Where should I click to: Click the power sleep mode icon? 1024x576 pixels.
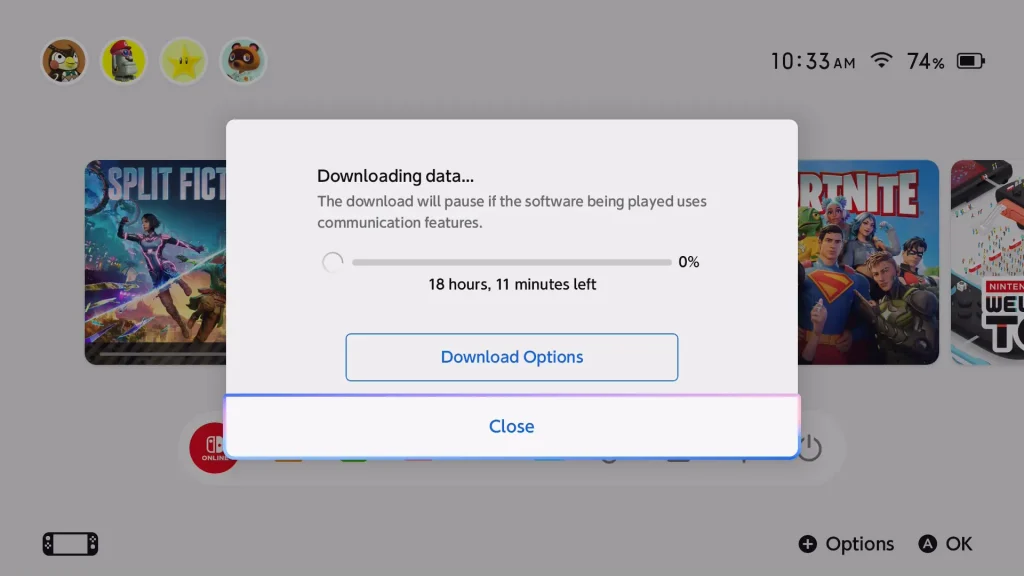[x=810, y=448]
